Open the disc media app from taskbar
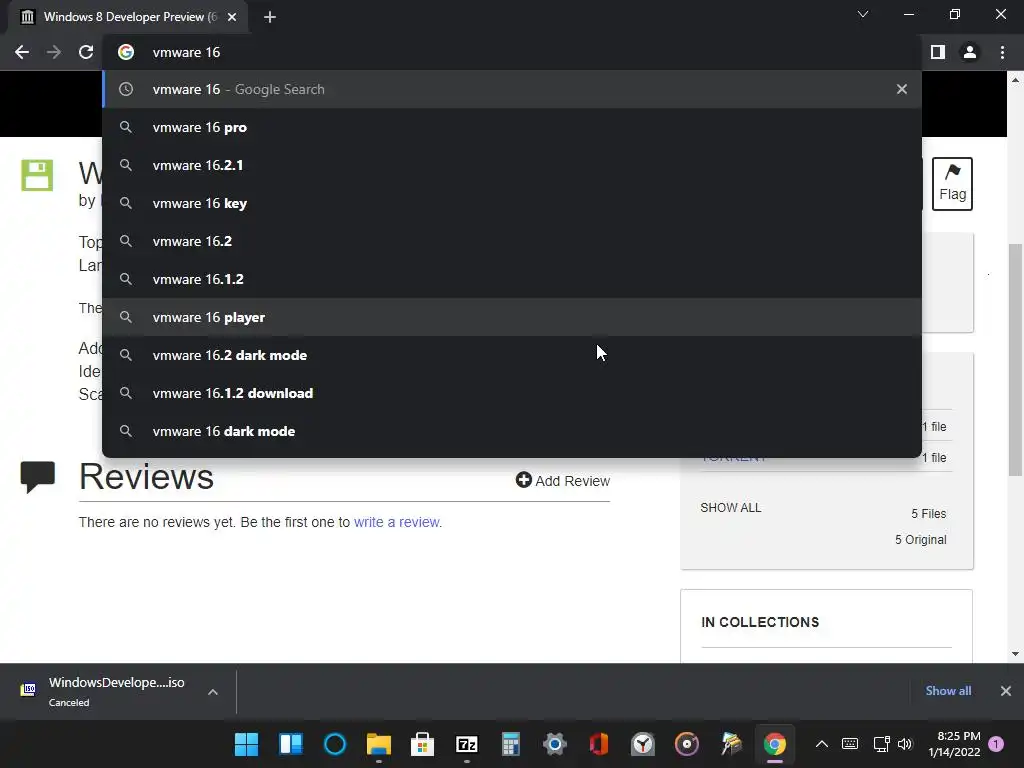Image resolution: width=1024 pixels, height=768 pixels. 686,744
